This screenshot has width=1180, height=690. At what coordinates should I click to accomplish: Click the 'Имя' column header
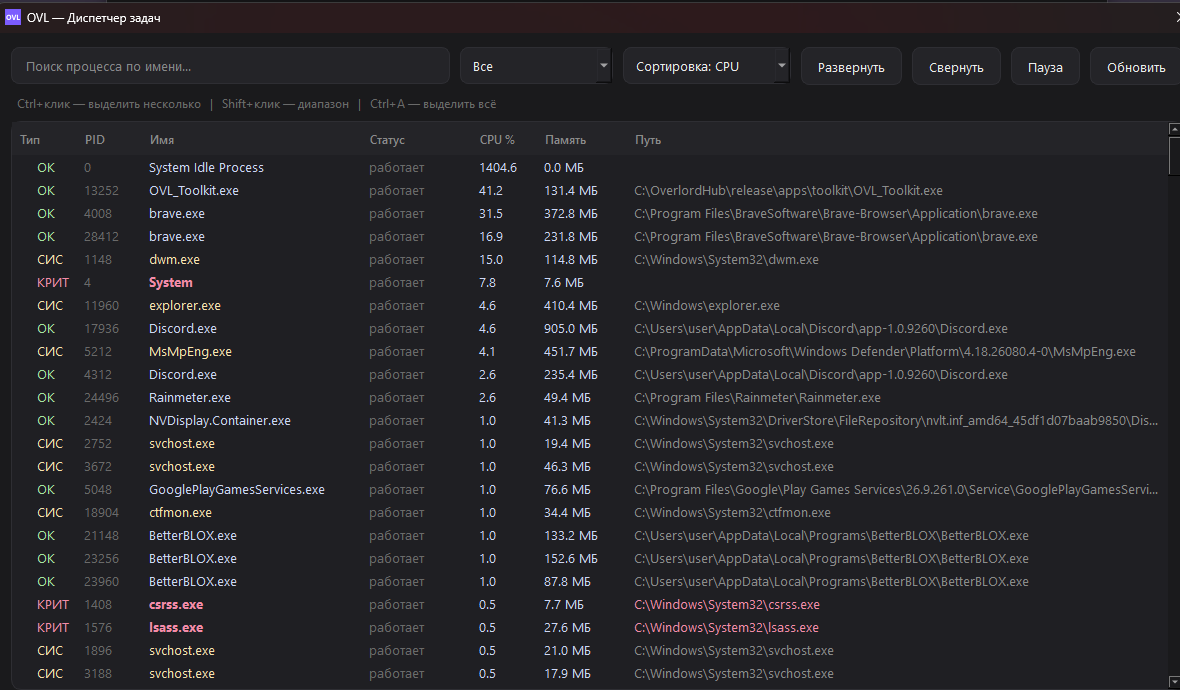162,140
